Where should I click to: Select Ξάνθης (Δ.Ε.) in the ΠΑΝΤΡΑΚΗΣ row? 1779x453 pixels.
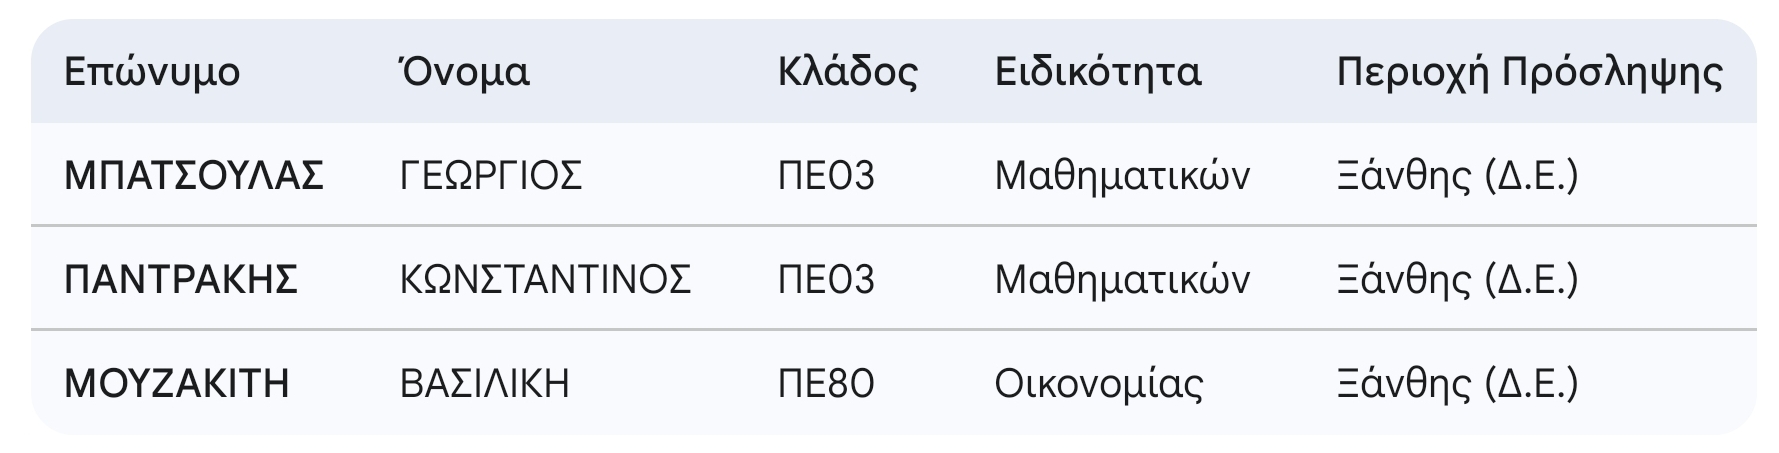point(1457,280)
